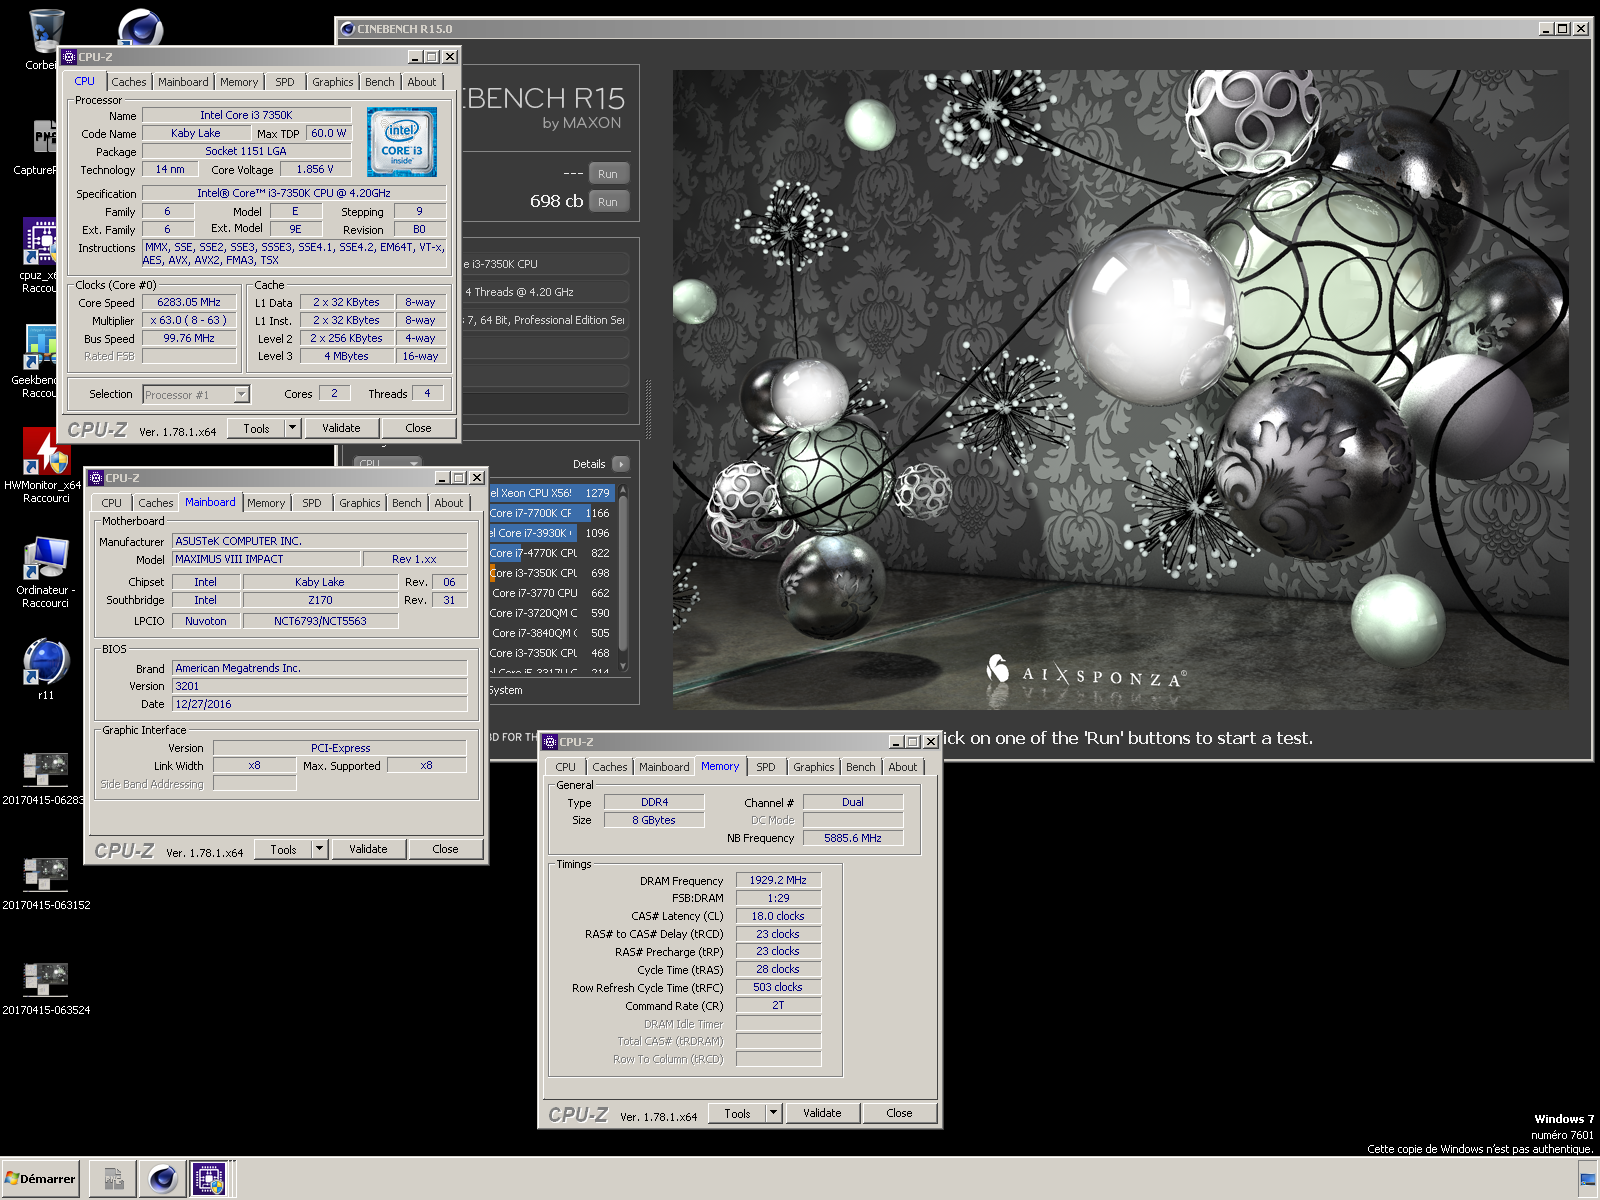Click Validate in the CPU tab window
Image resolution: width=1600 pixels, height=1200 pixels.
point(341,428)
